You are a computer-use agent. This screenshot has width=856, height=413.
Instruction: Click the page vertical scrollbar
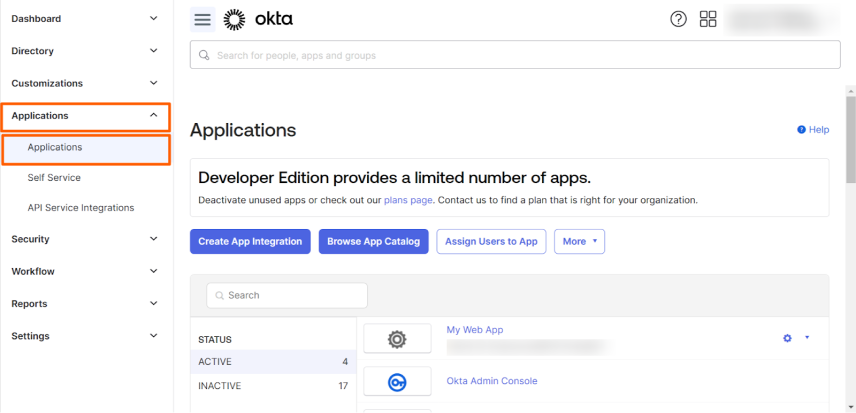[851, 139]
